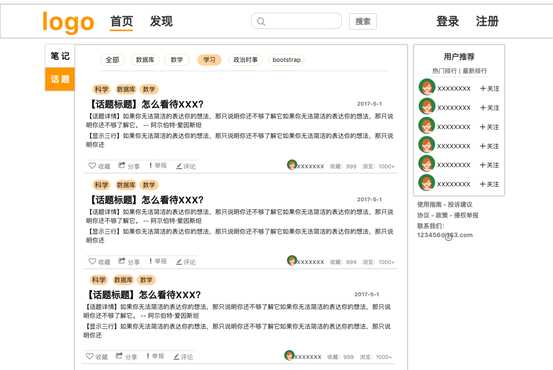This screenshot has height=370, width=553.
Task: Click the share 分享 icon in first post
Action: (122, 165)
